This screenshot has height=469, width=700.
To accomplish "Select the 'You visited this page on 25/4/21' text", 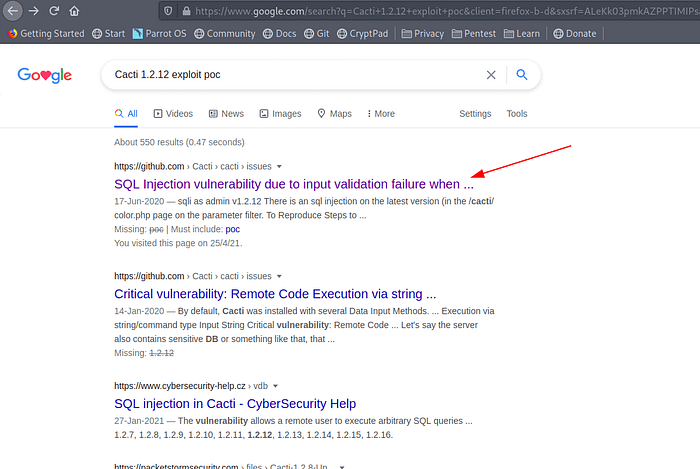I will coord(178,243).
